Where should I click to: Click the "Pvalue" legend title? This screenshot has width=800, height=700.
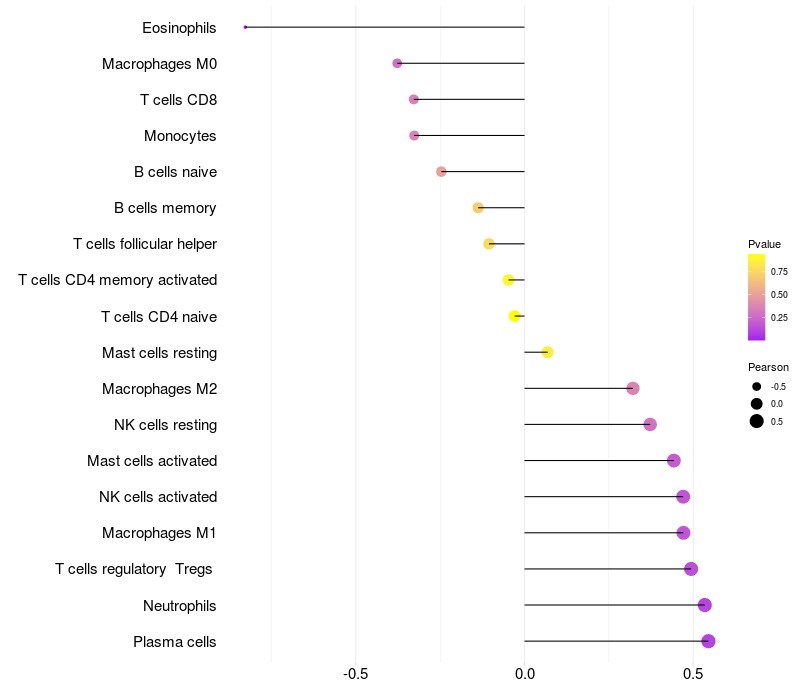(x=764, y=244)
